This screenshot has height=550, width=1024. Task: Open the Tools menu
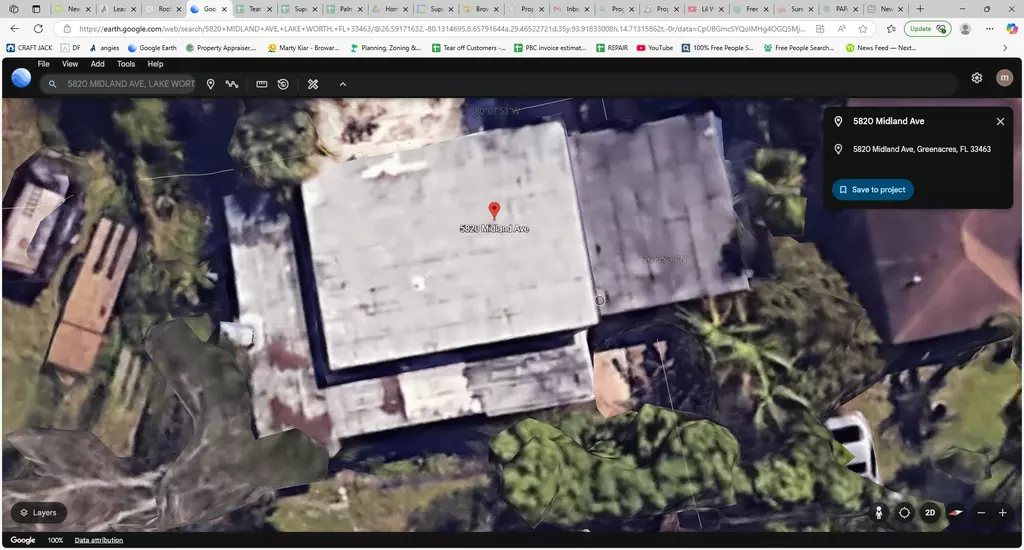click(x=126, y=64)
